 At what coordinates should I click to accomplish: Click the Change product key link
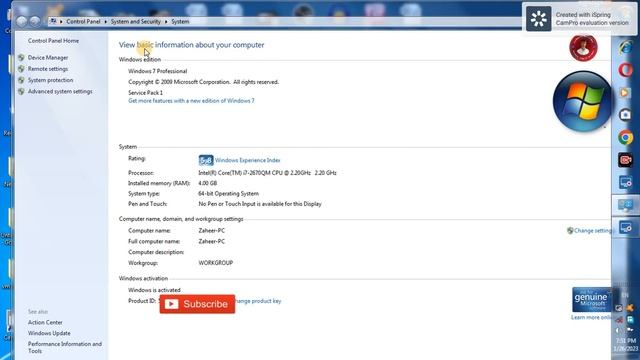coord(258,301)
